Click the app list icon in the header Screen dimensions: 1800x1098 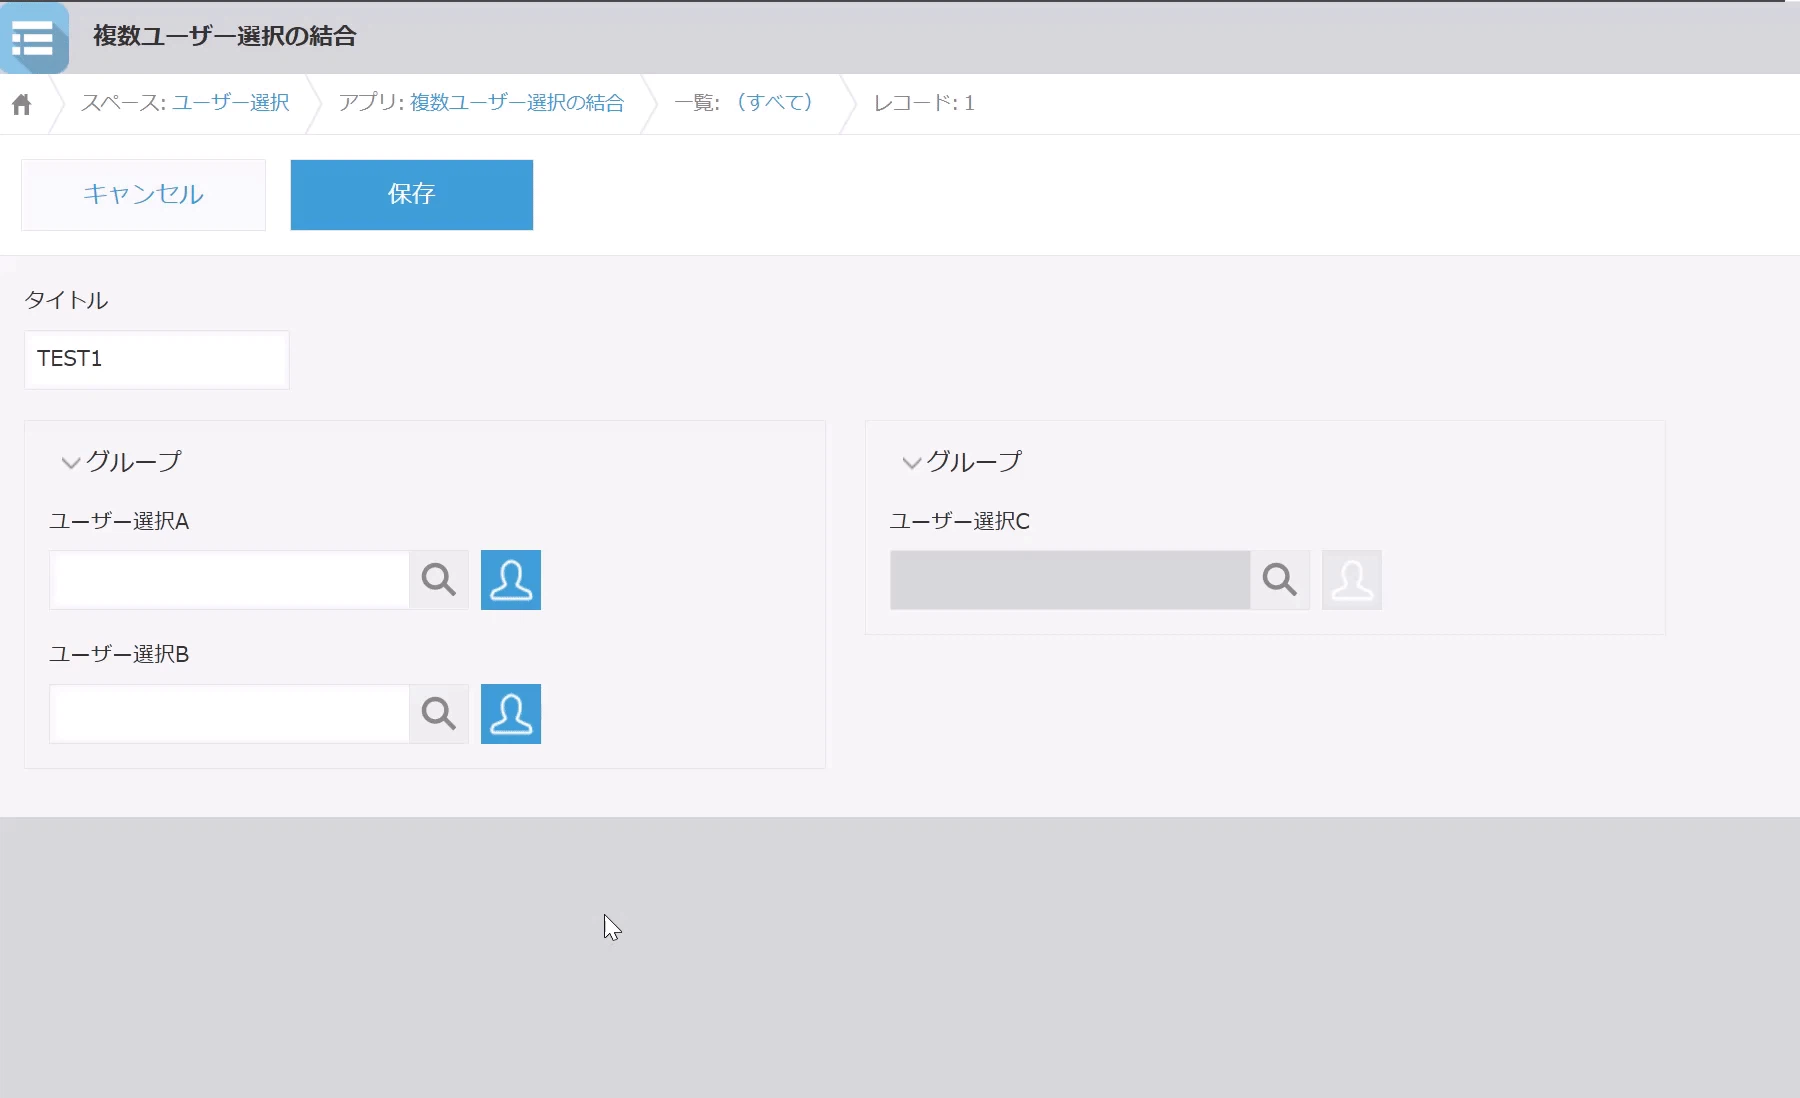coord(34,38)
